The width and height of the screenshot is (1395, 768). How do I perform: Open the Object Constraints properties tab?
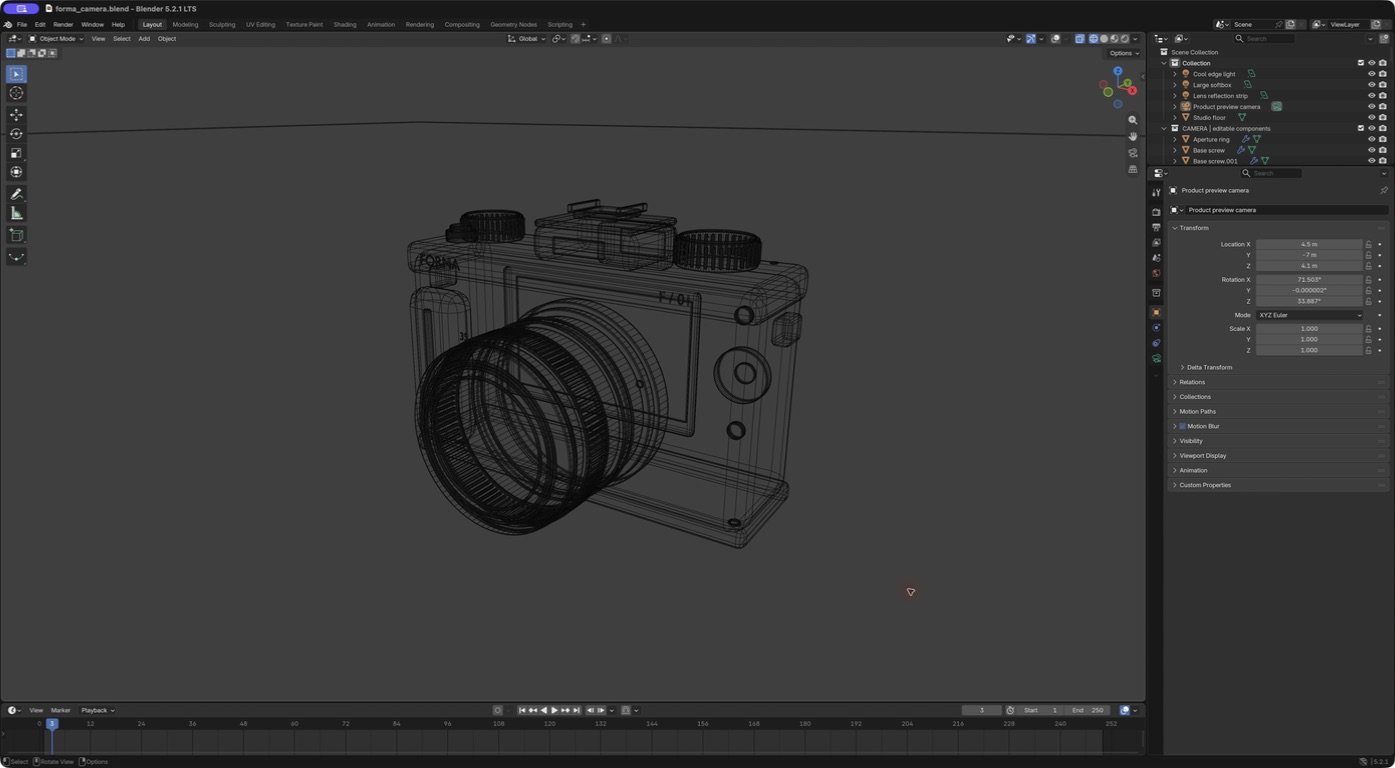pyautogui.click(x=1156, y=343)
